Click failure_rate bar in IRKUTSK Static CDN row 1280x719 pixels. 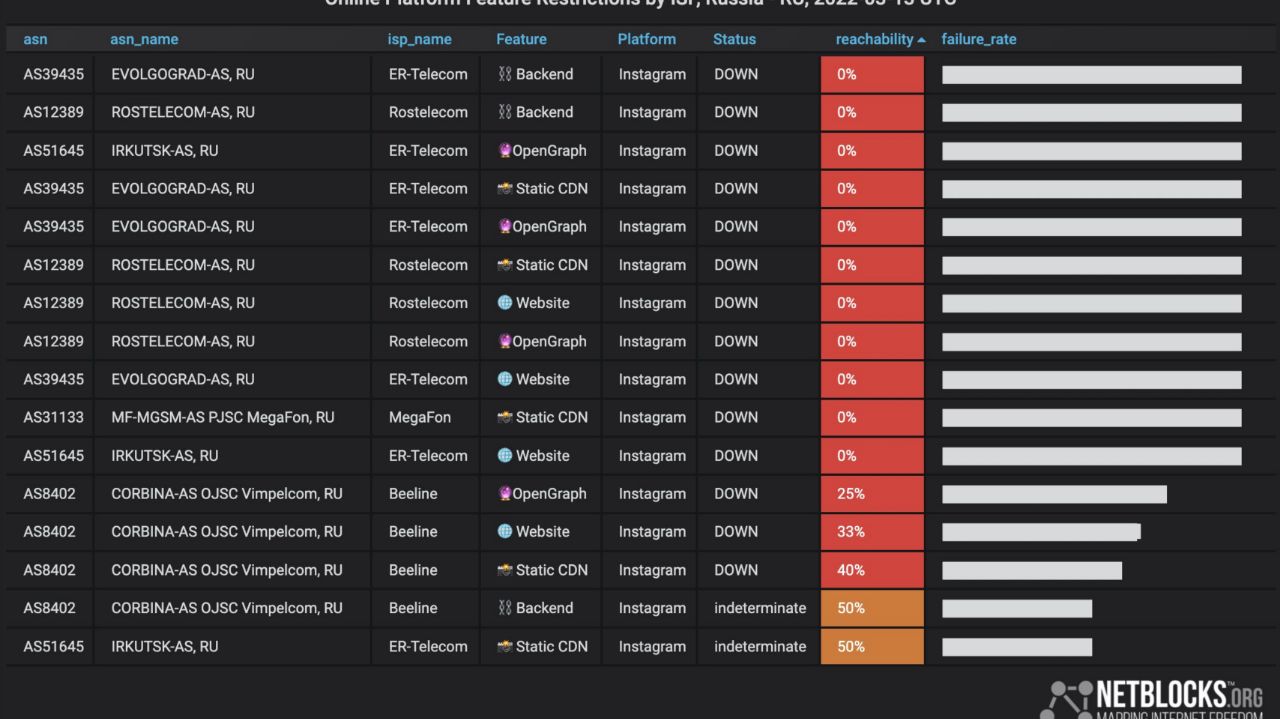pyautogui.click(x=1017, y=647)
